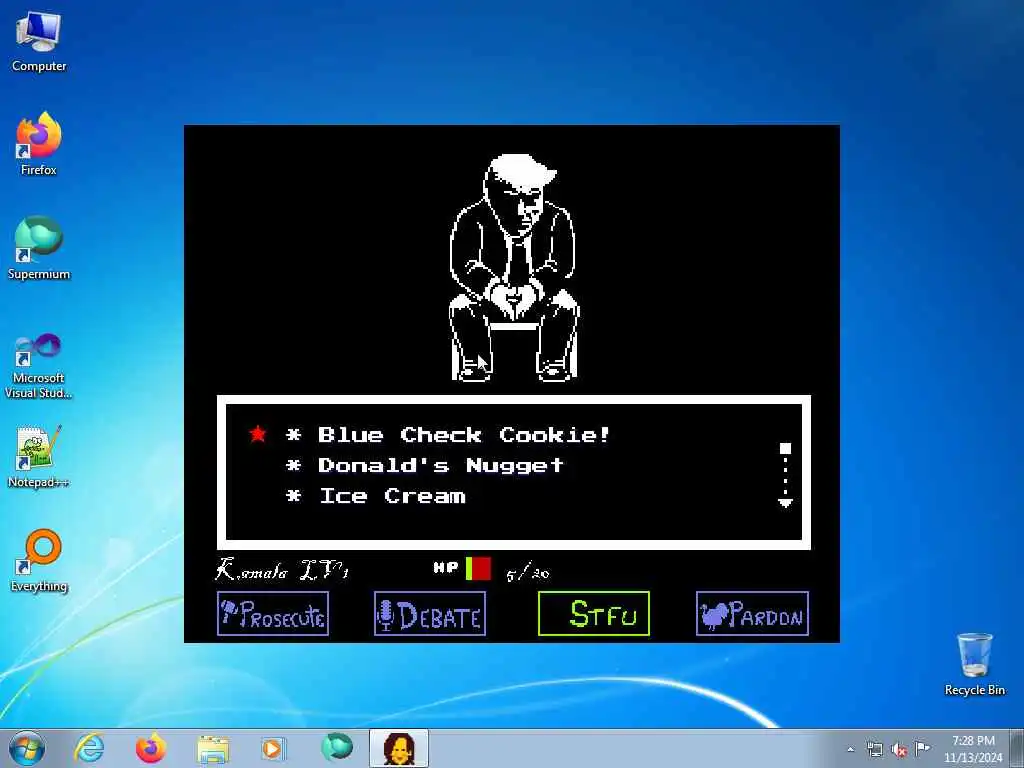Viewport: 1024px width, 768px height.
Task: Launch Firefox from the desktop shortcut
Action: [39, 144]
